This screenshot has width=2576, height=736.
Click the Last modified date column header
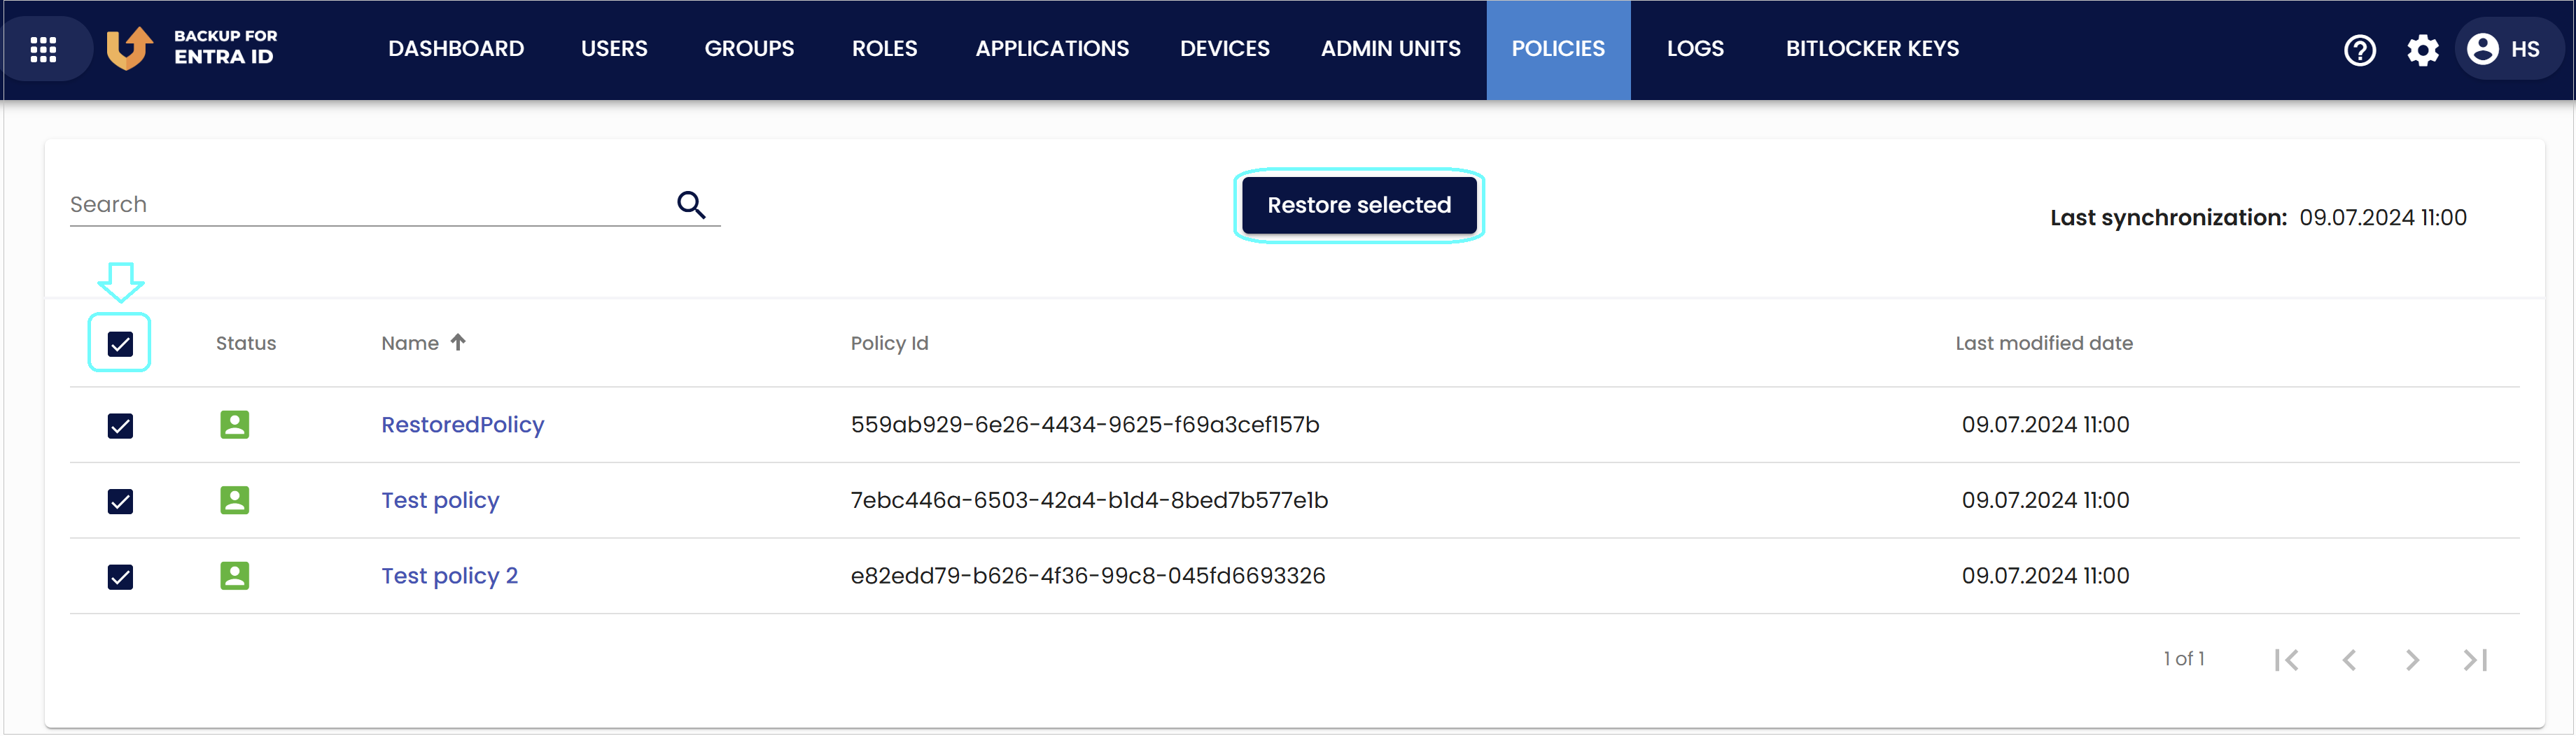click(x=2044, y=343)
